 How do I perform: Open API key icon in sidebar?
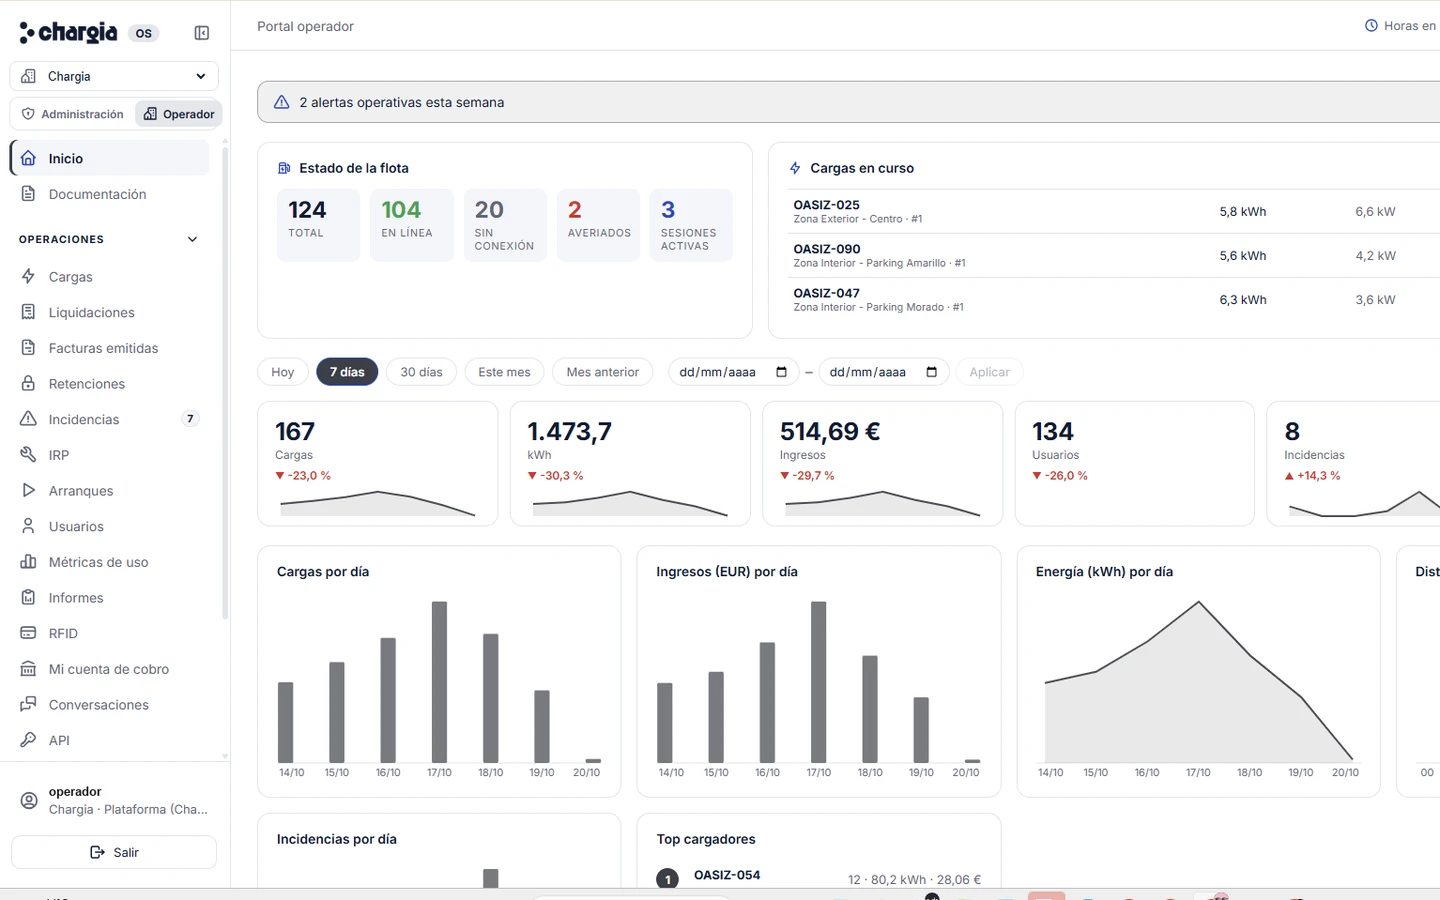29,740
